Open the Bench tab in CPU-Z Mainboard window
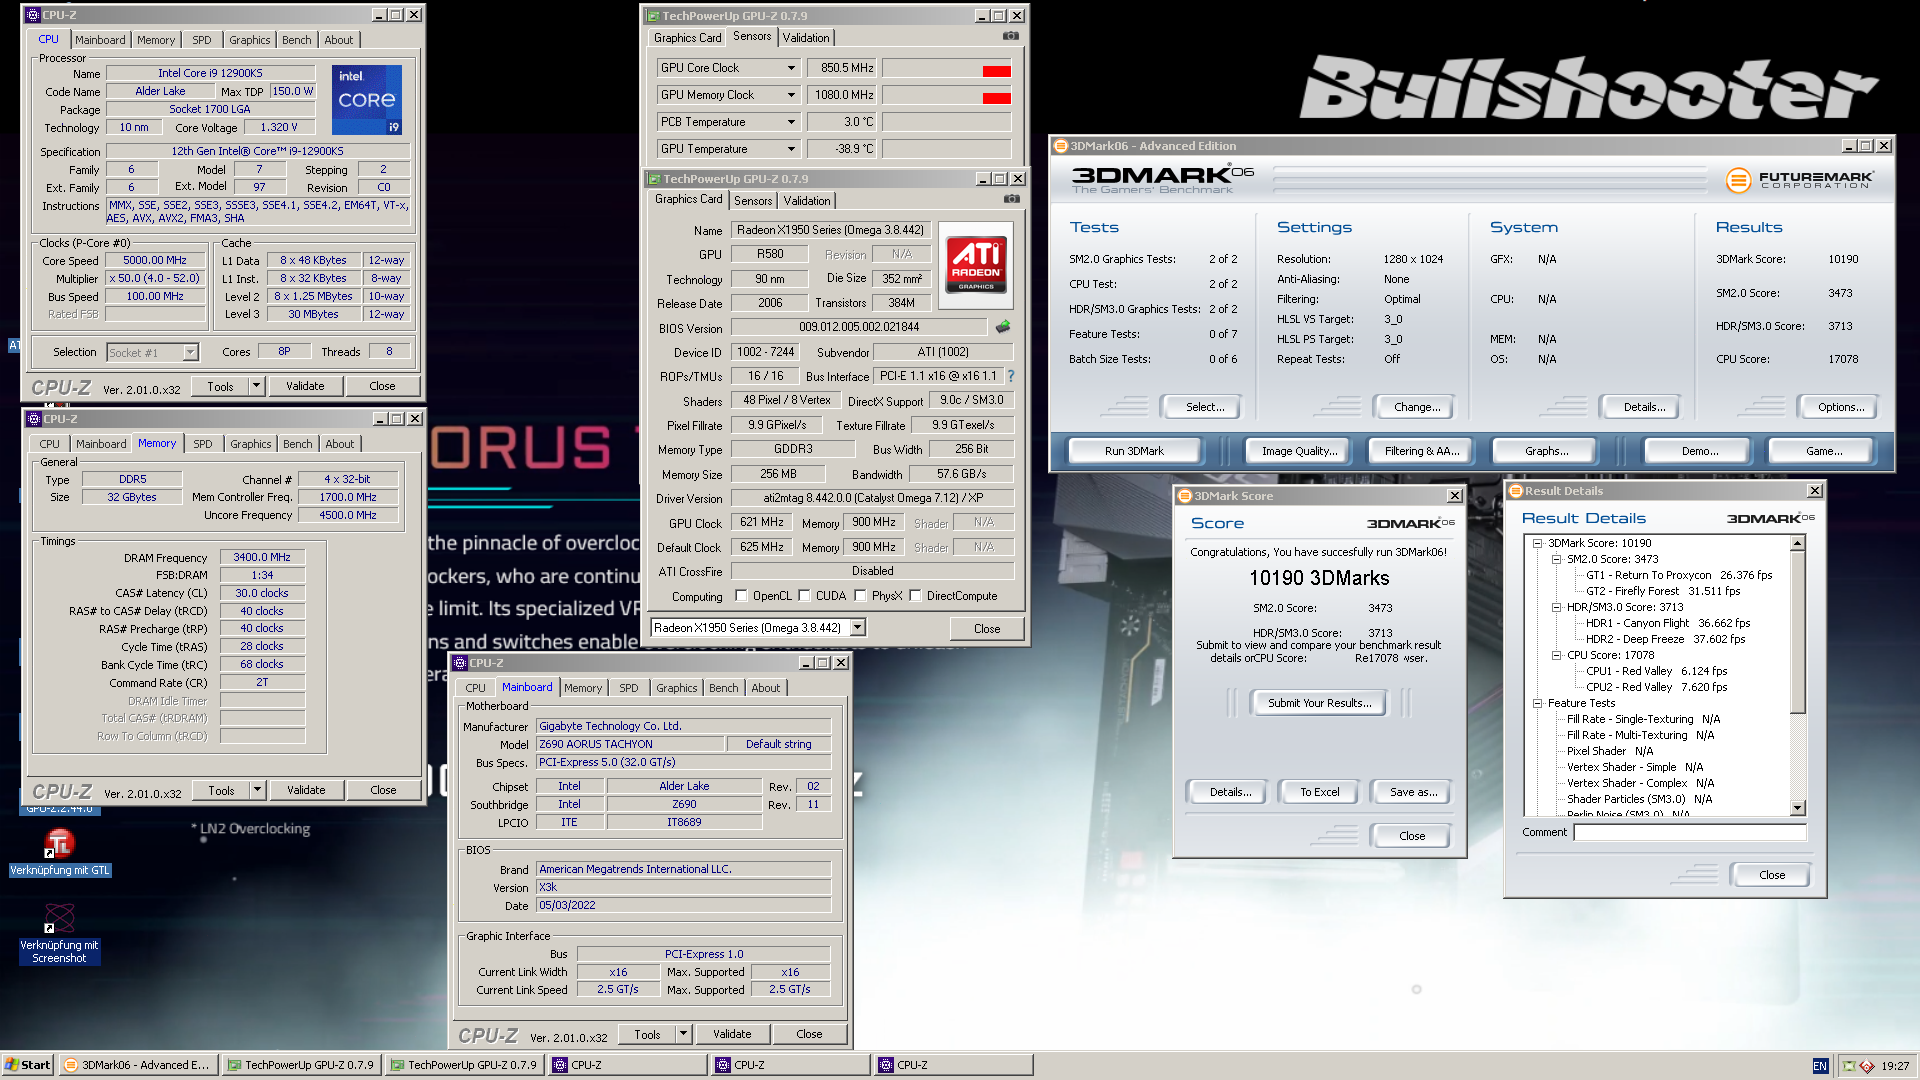 [x=723, y=688]
